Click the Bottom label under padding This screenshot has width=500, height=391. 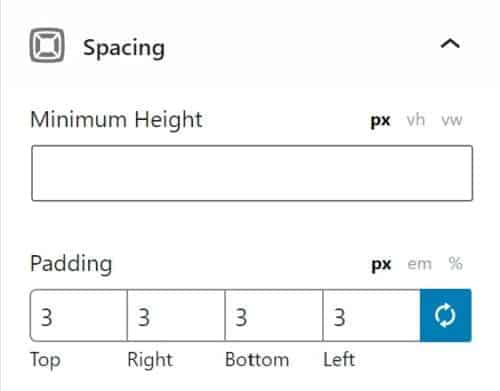point(257,360)
